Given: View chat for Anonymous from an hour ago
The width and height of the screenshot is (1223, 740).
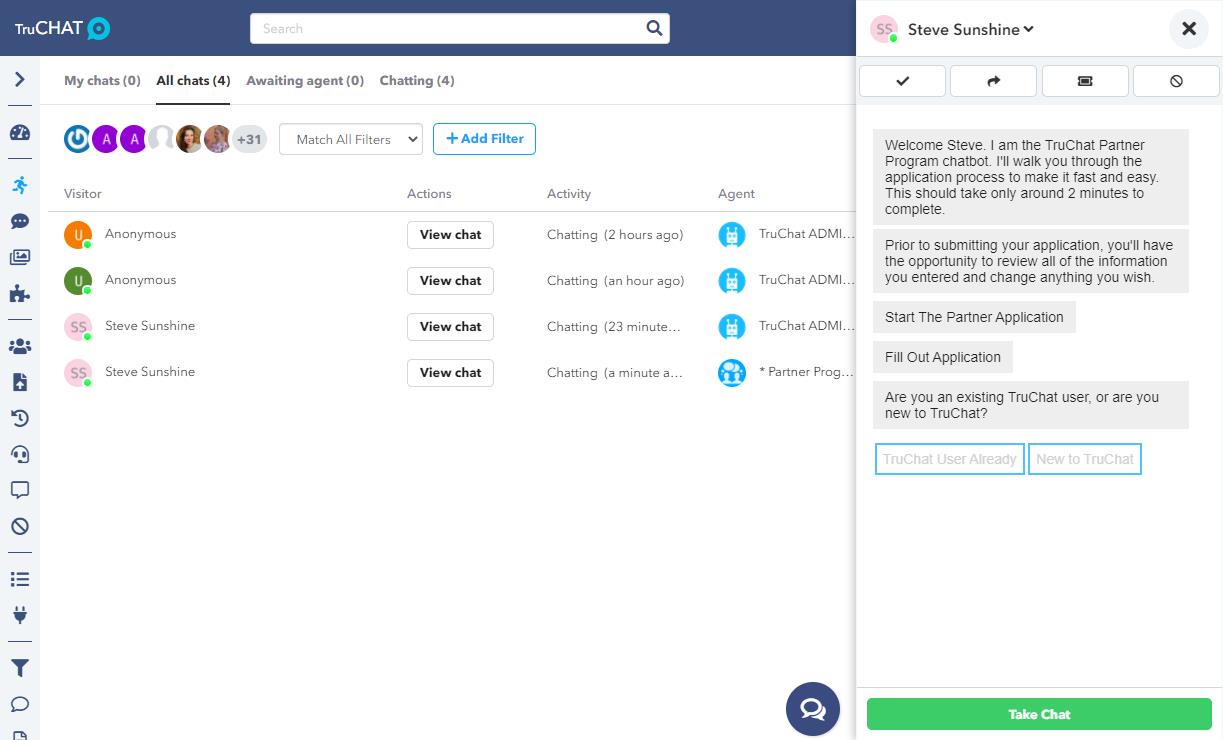Looking at the screenshot, I should tap(450, 281).
